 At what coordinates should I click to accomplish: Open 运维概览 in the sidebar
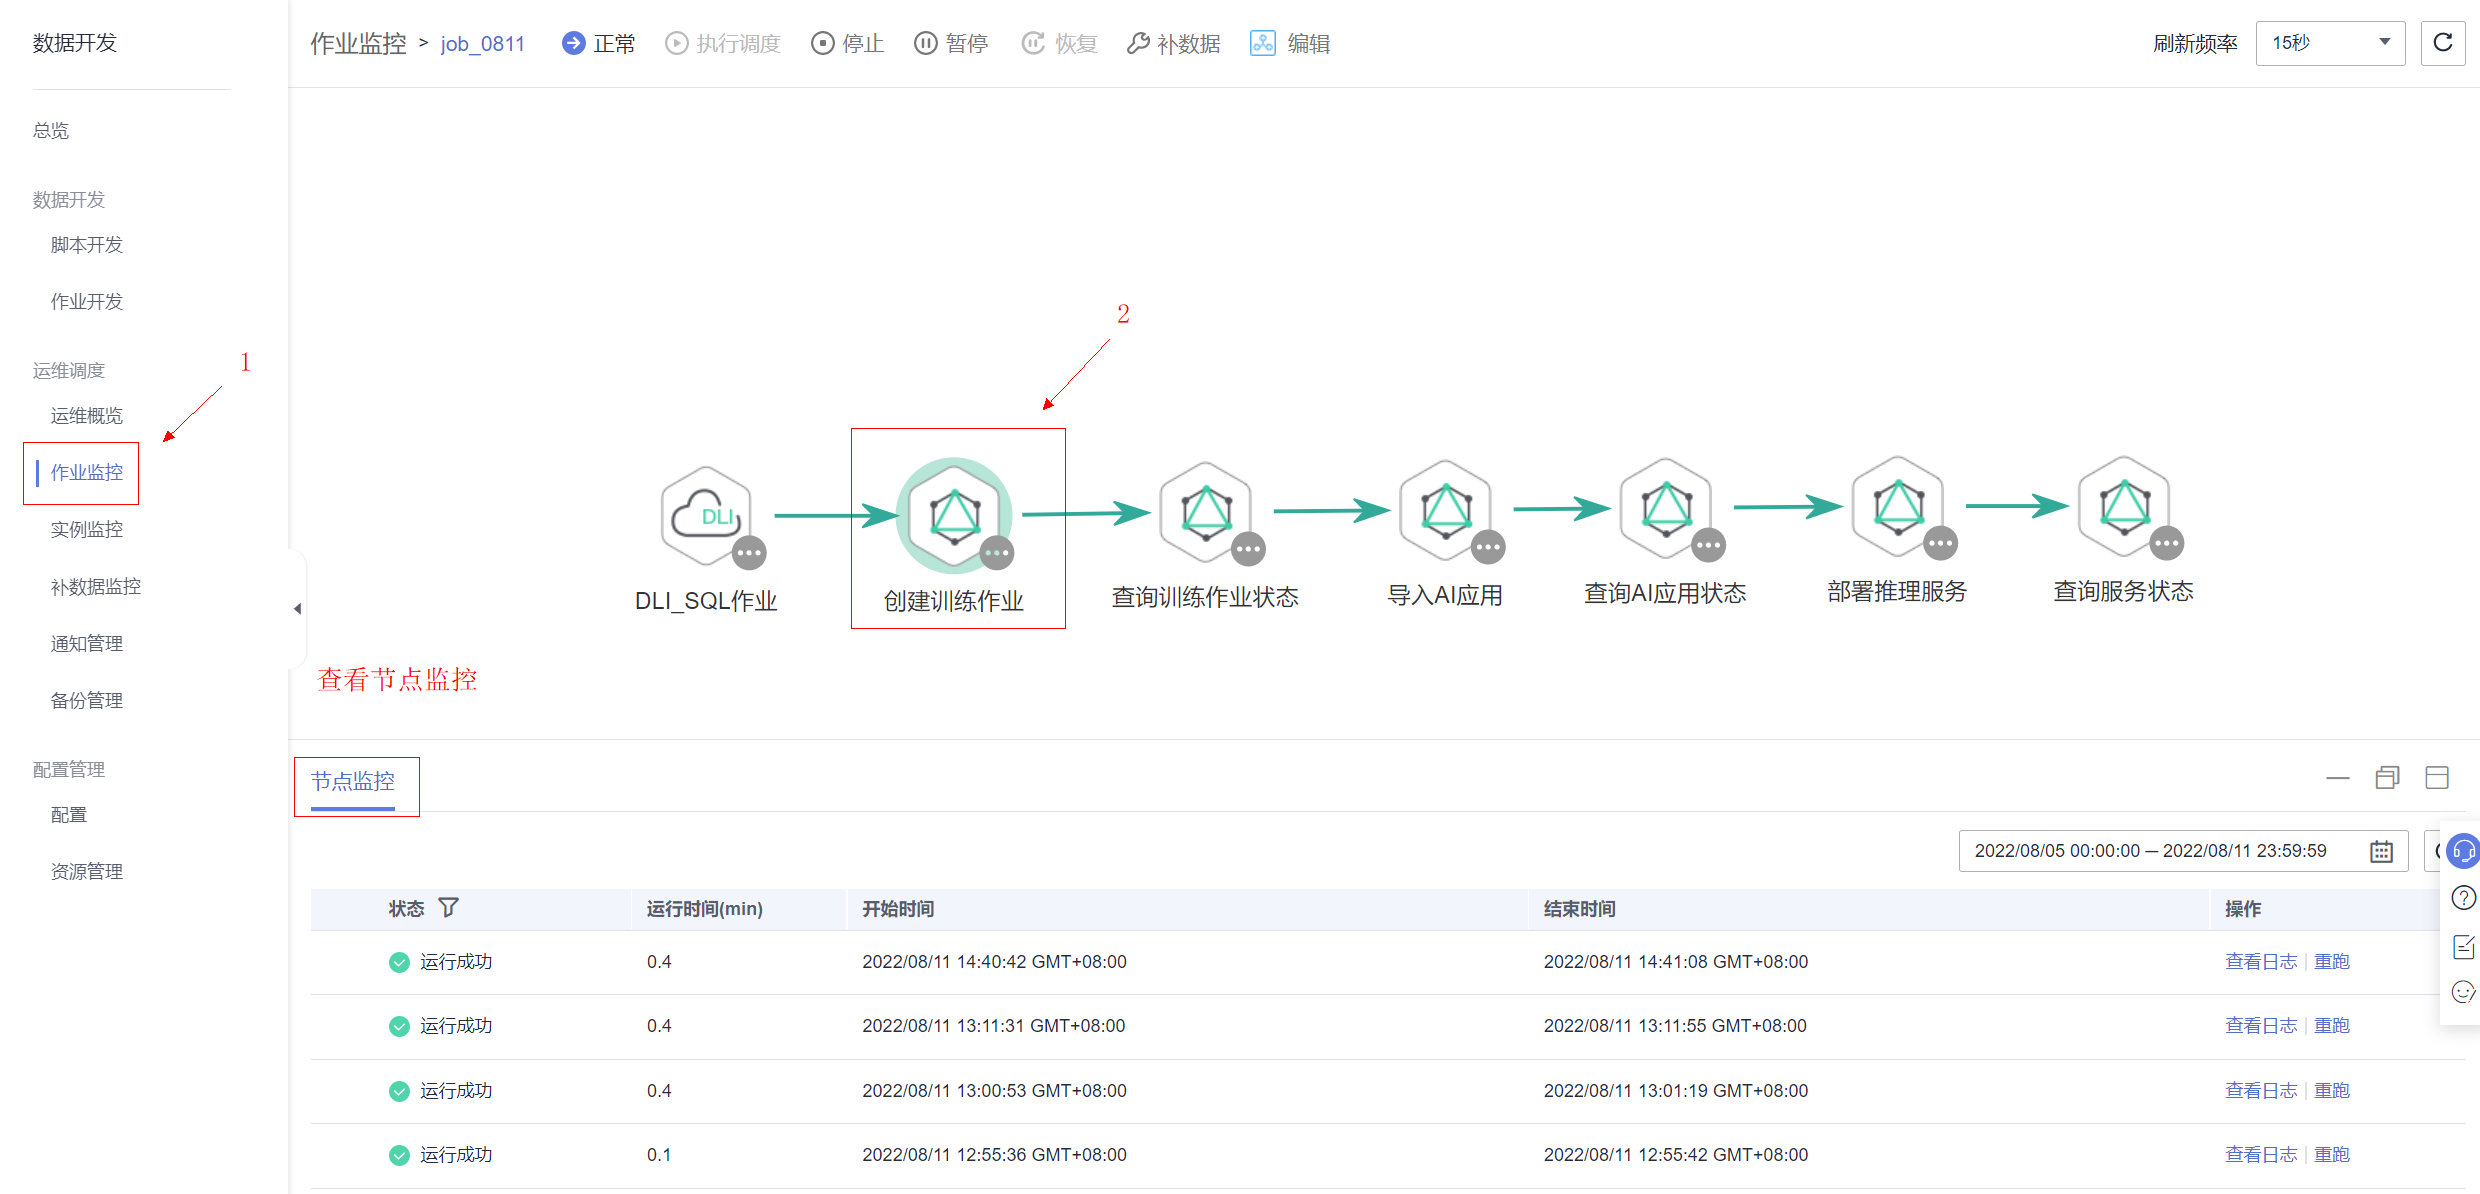(x=87, y=416)
